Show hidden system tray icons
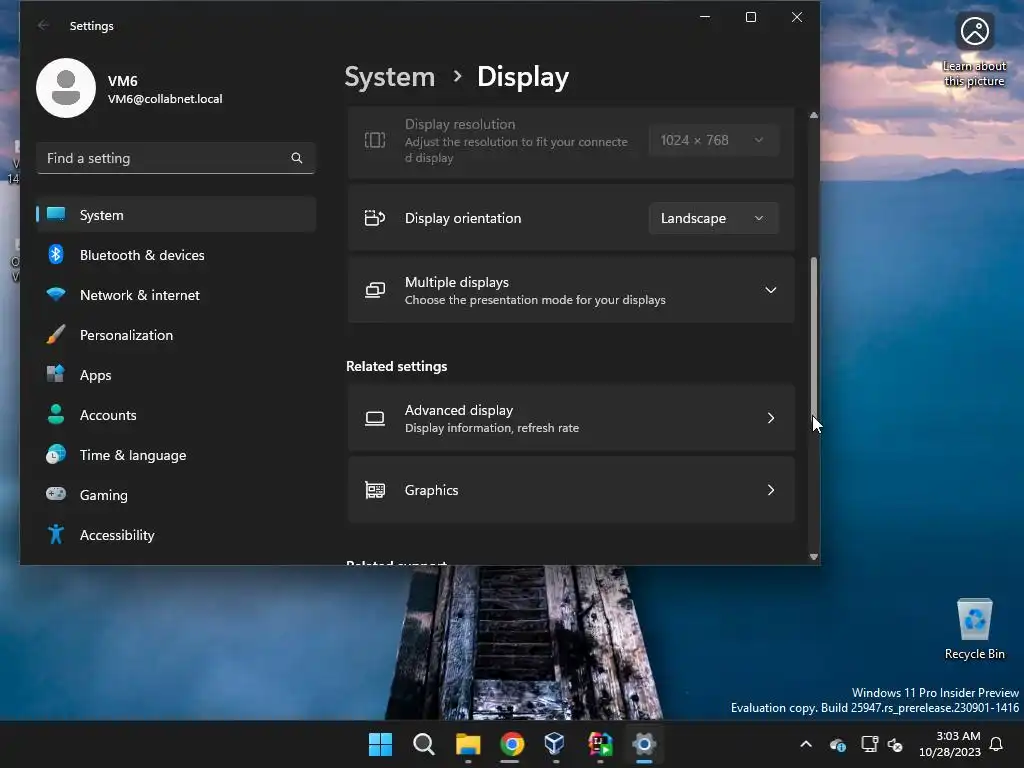The height and width of the screenshot is (768, 1024). click(806, 744)
